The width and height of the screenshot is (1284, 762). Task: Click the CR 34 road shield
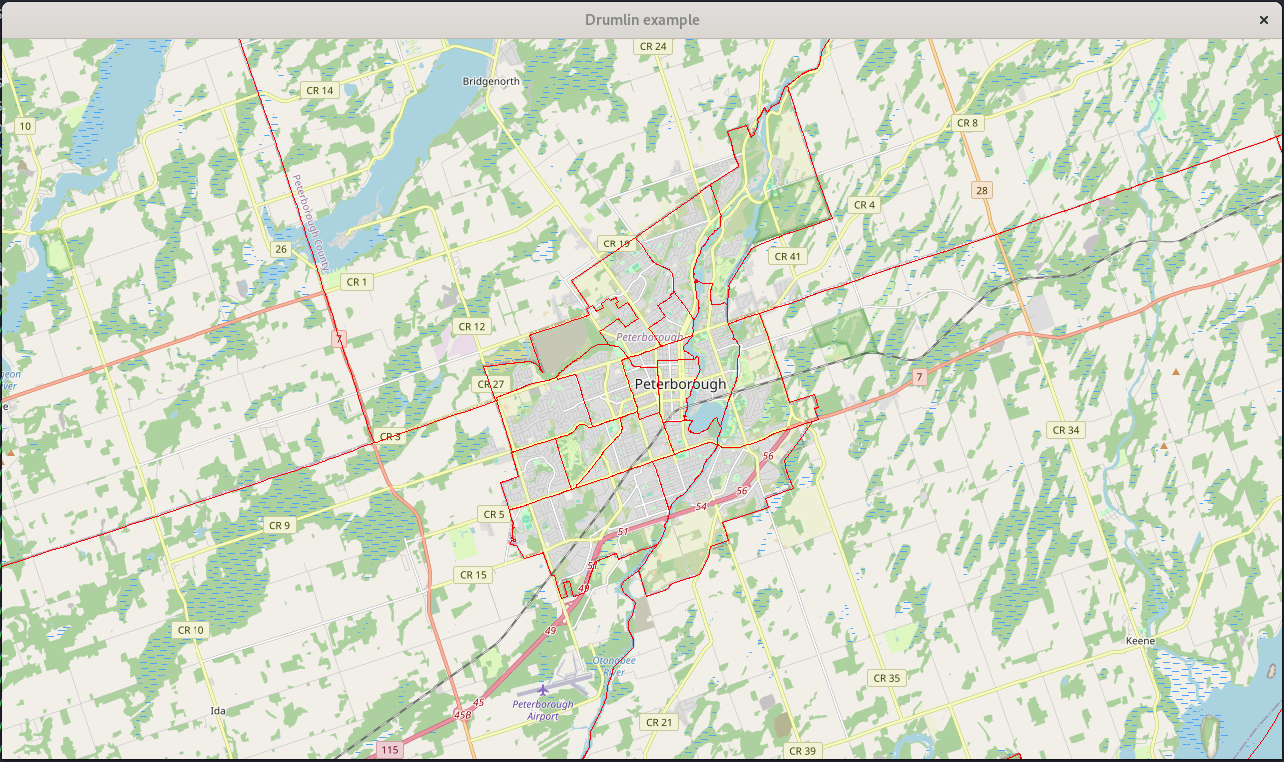point(1066,430)
